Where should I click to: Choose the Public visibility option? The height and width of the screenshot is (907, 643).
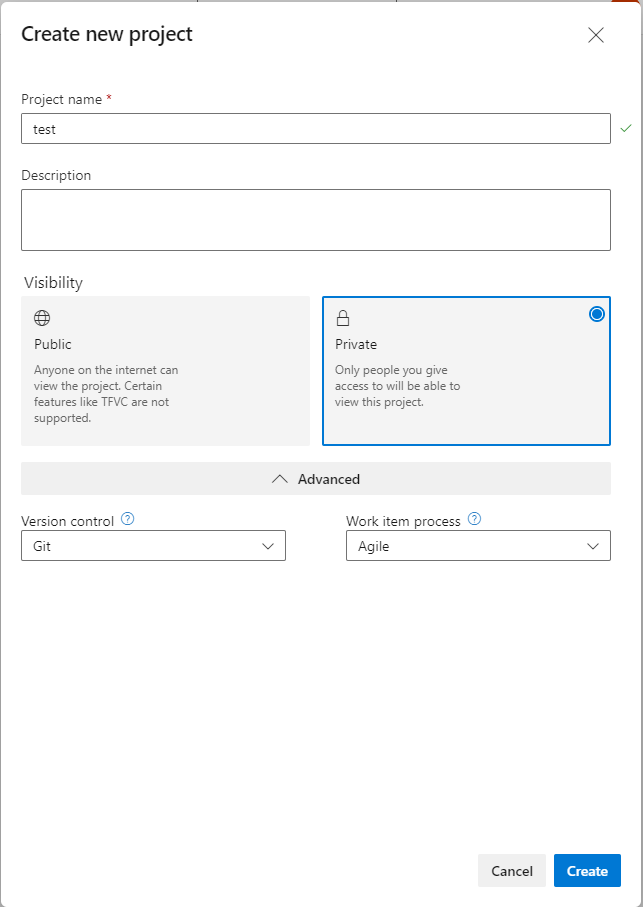(x=165, y=370)
